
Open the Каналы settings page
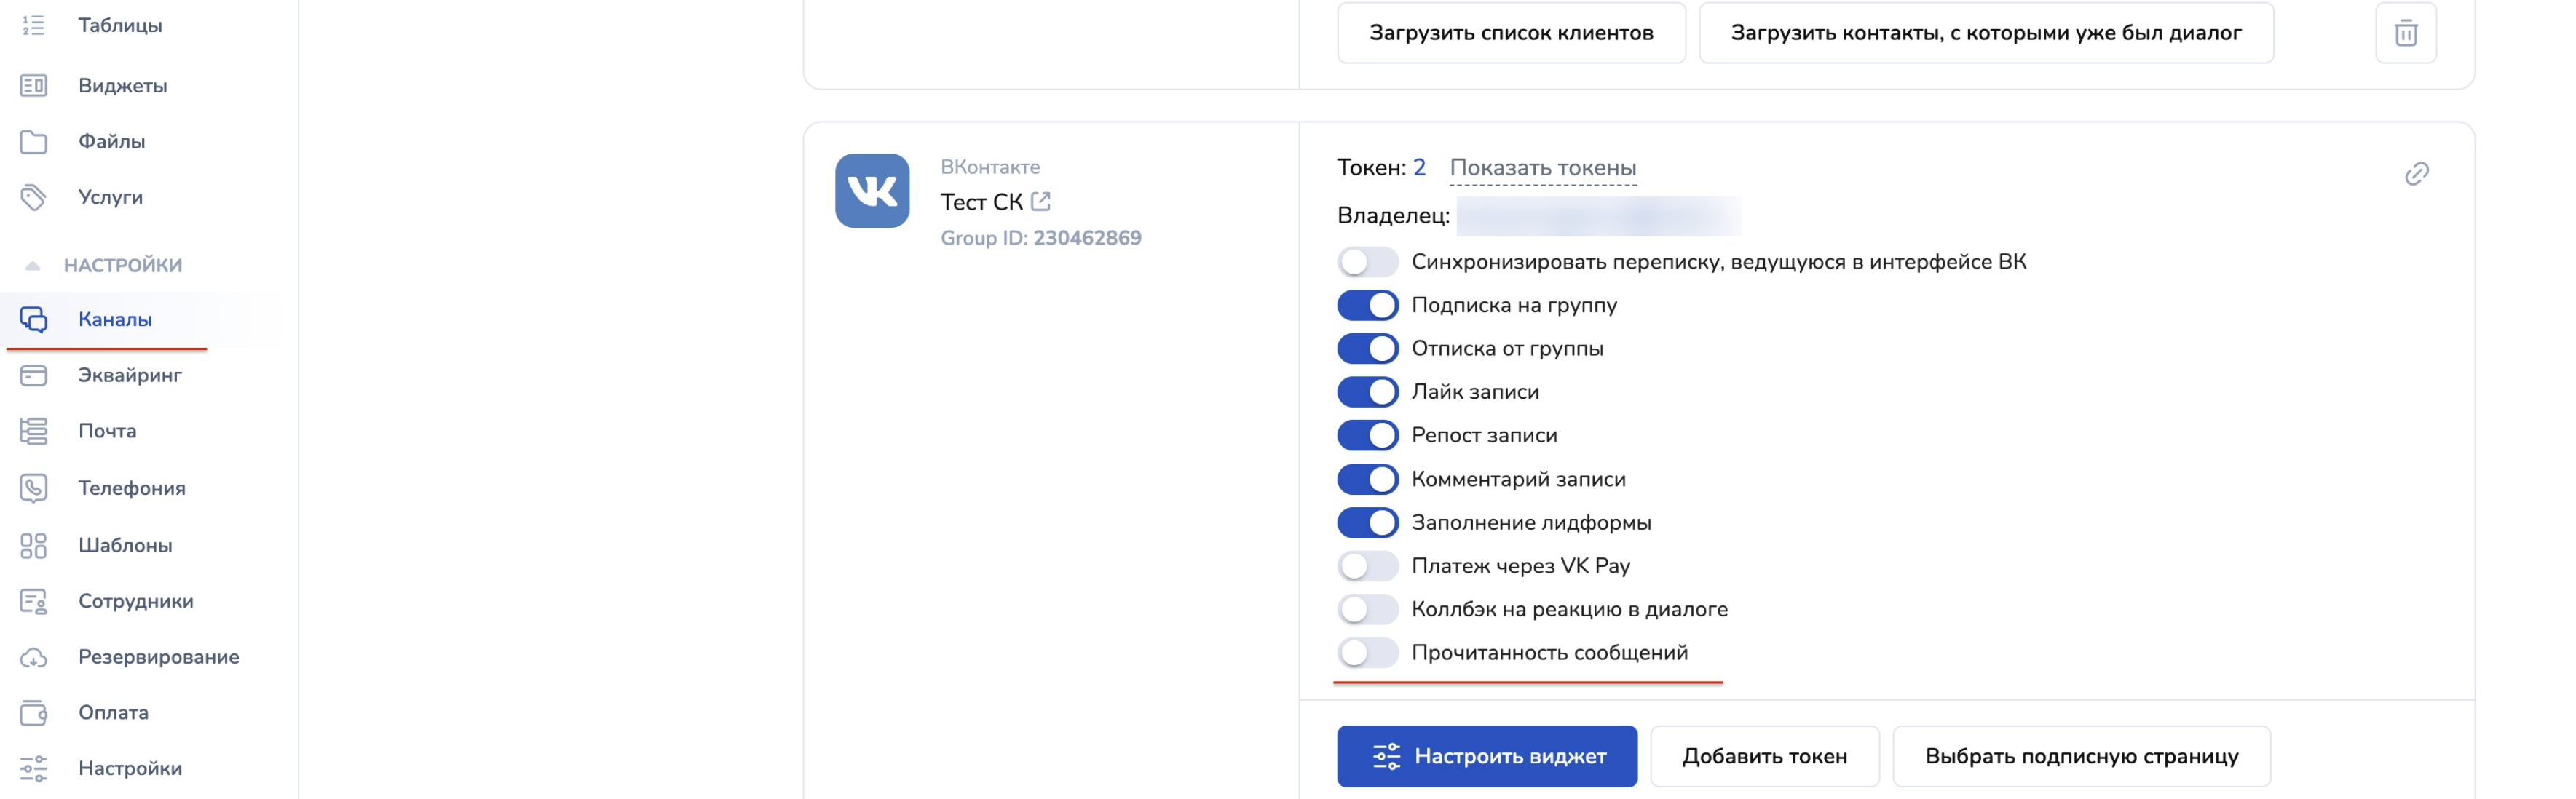[115, 319]
